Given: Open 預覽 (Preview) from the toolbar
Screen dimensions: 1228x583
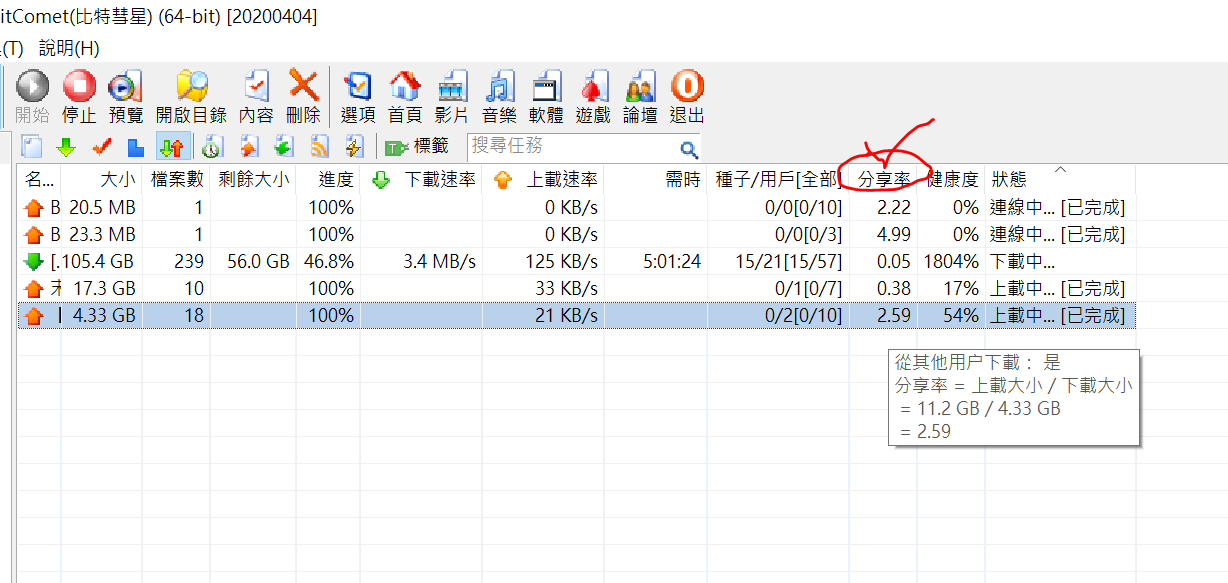Looking at the screenshot, I should point(126,97).
